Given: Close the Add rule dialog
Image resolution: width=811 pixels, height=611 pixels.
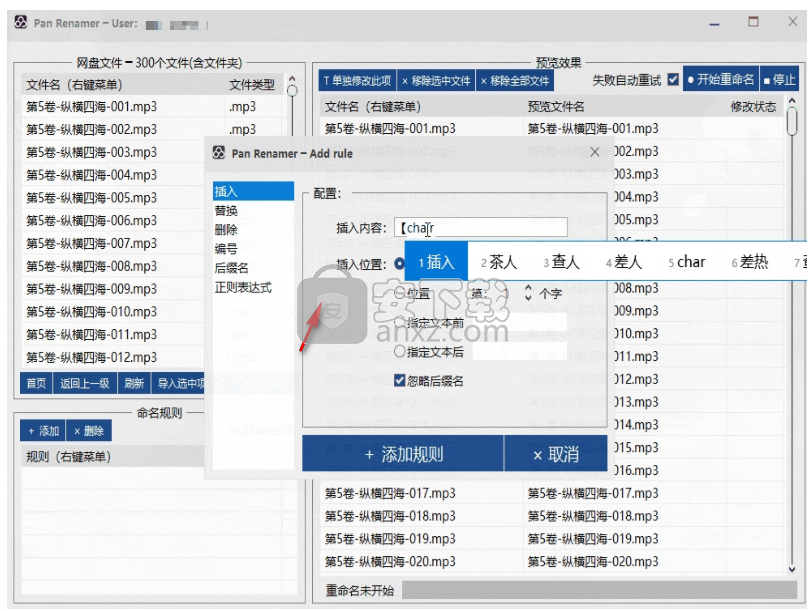Looking at the screenshot, I should (595, 152).
